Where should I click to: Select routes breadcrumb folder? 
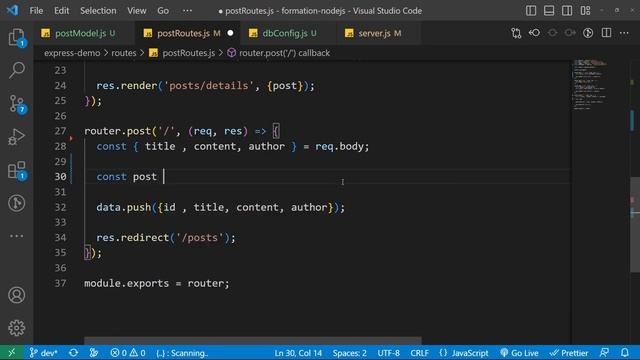(x=124, y=53)
